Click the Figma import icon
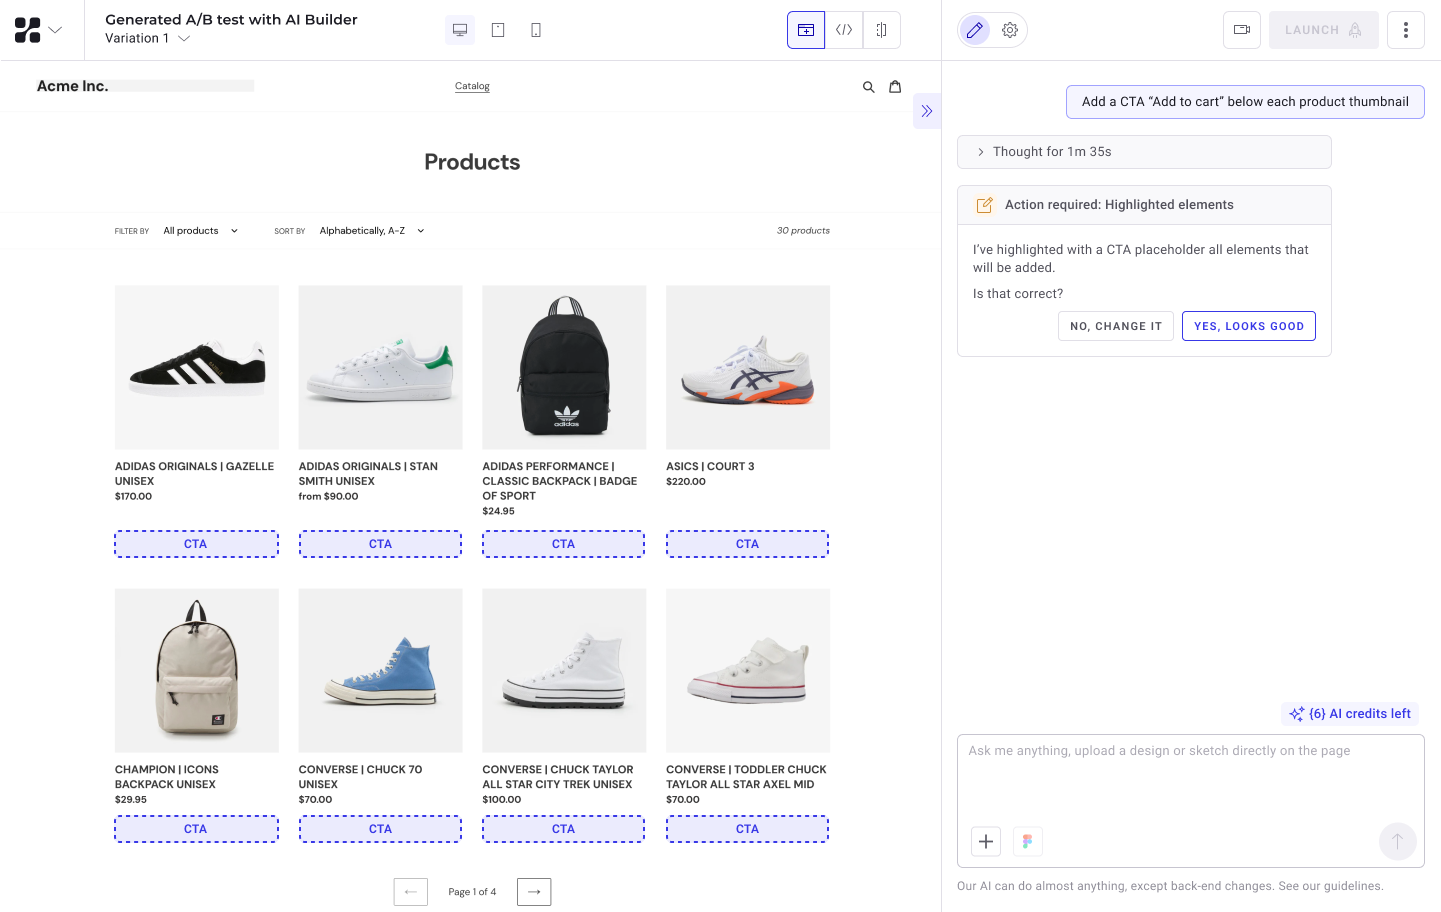This screenshot has width=1441, height=912. pyautogui.click(x=1027, y=841)
